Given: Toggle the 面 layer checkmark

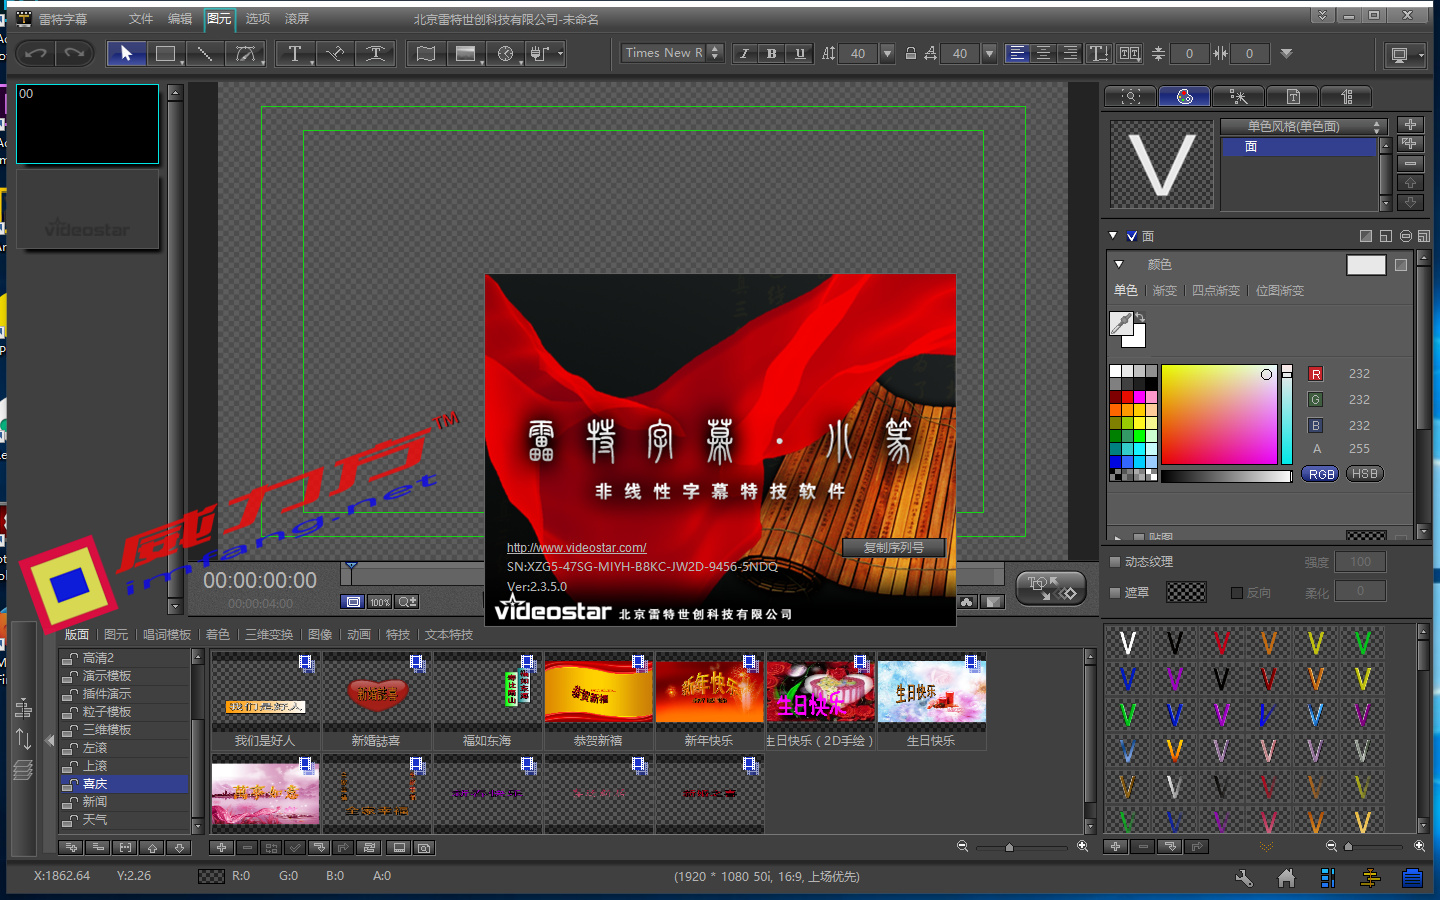Looking at the screenshot, I should [1132, 236].
